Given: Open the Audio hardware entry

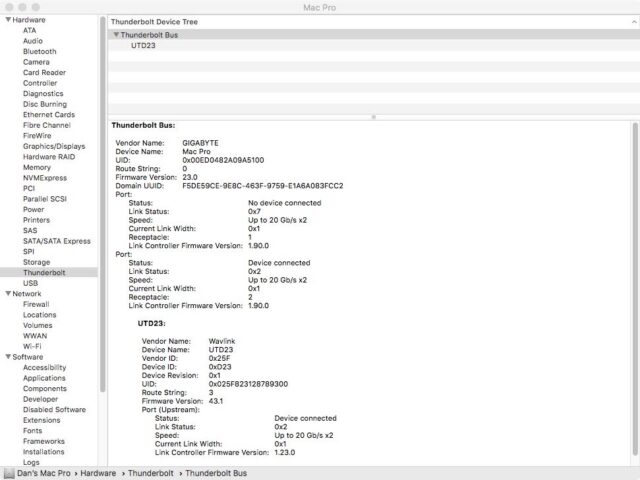Looking at the screenshot, I should coord(33,41).
